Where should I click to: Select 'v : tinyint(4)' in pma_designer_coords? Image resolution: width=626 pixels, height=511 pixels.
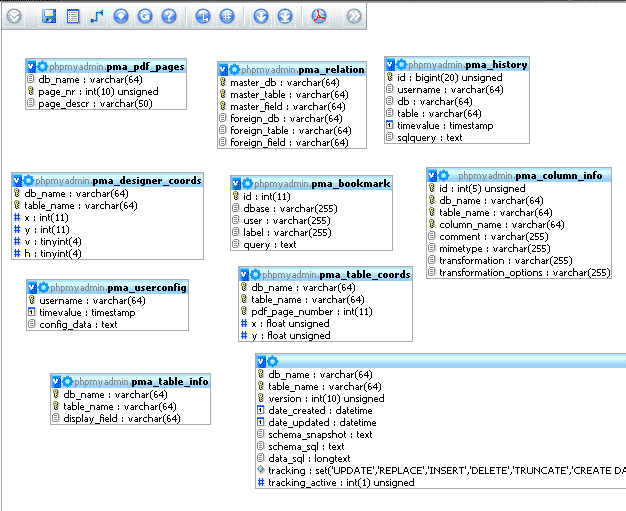point(107,242)
